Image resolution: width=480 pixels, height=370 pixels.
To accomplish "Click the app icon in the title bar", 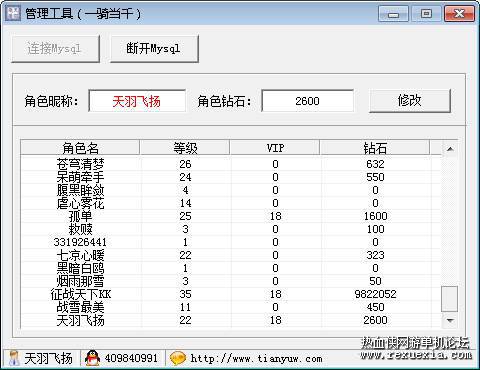I will [14, 14].
